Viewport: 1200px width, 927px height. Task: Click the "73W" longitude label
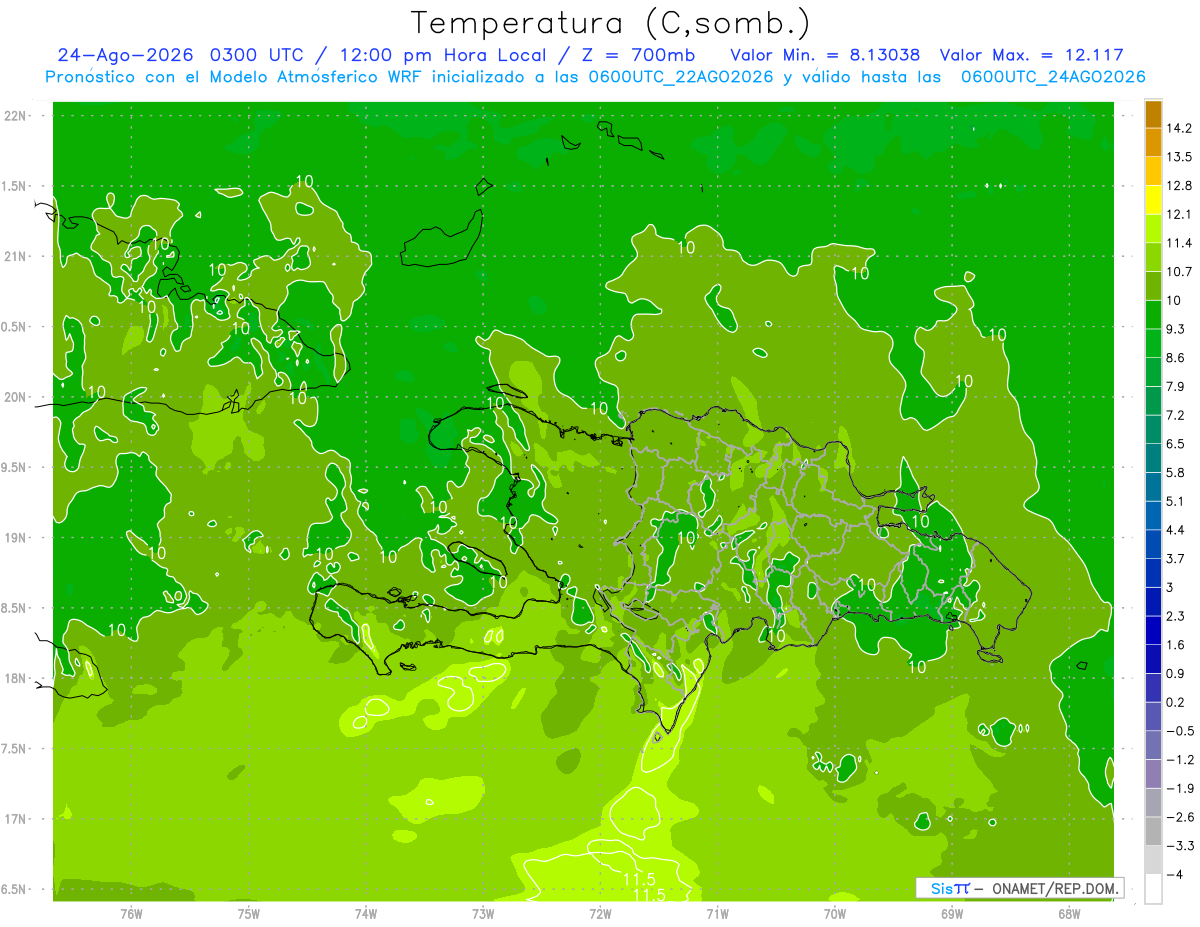click(x=483, y=914)
